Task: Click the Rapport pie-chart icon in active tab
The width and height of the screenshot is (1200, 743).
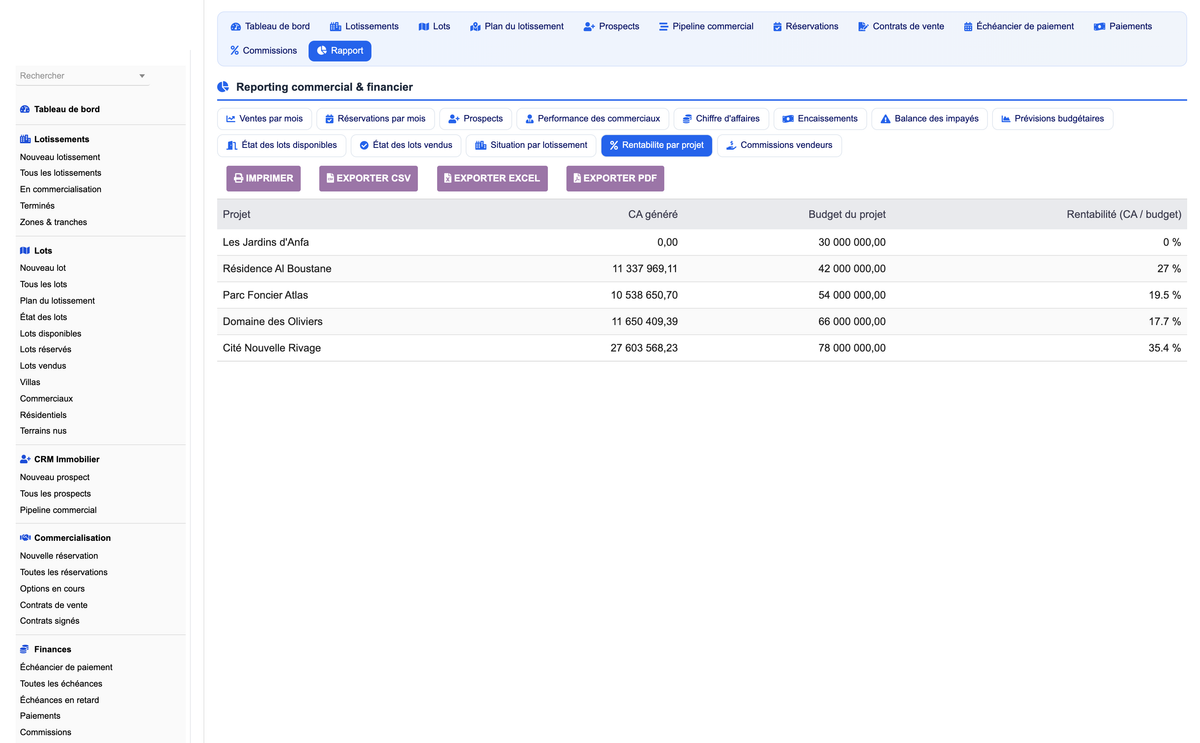Action: 322,50
